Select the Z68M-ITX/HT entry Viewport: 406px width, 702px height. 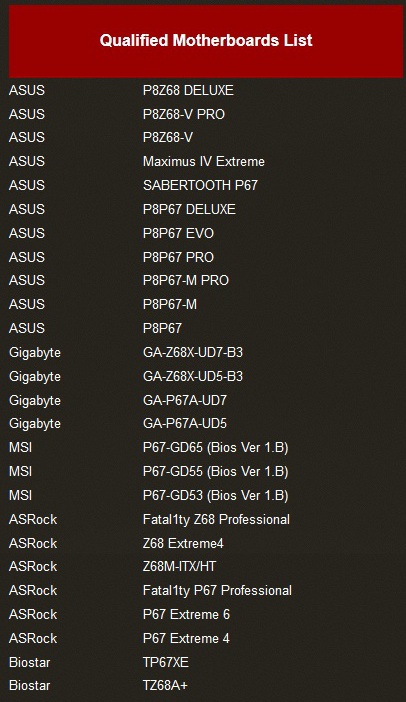(x=179, y=566)
